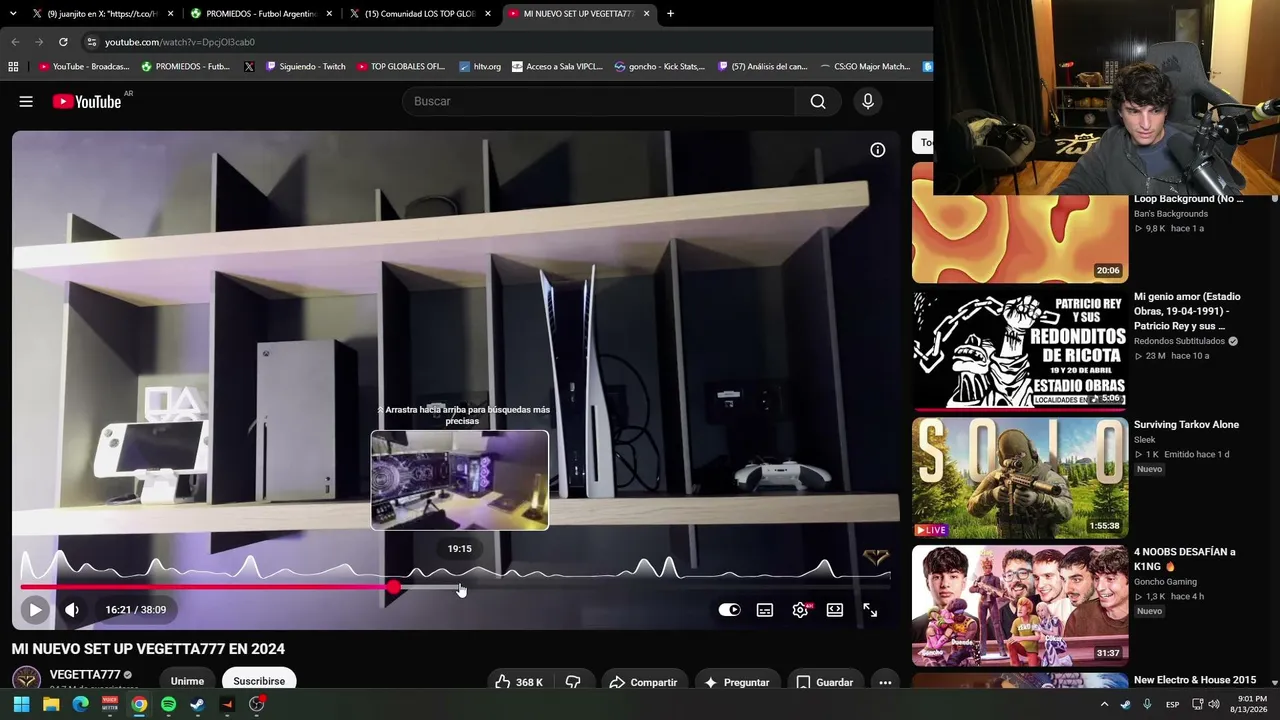The width and height of the screenshot is (1280, 720).
Task: Open File Explorer from the taskbar
Action: tap(51, 704)
